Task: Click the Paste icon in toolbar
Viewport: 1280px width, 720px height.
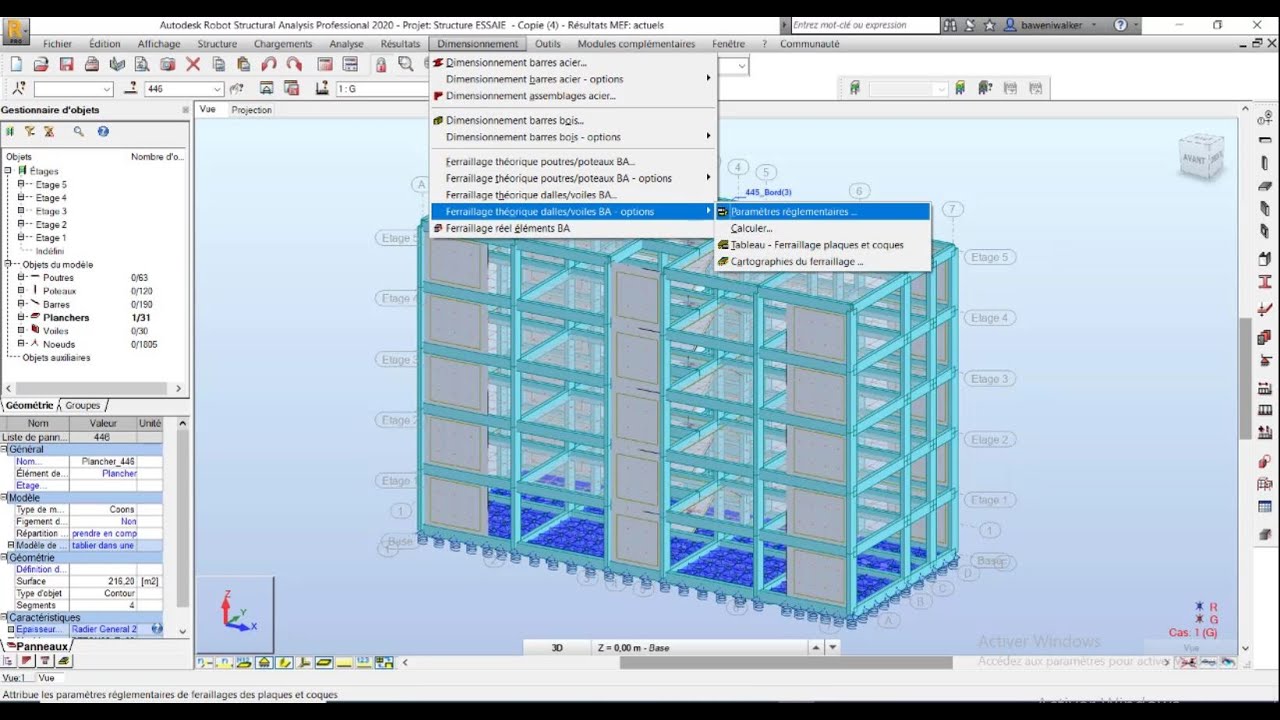Action: click(x=243, y=65)
